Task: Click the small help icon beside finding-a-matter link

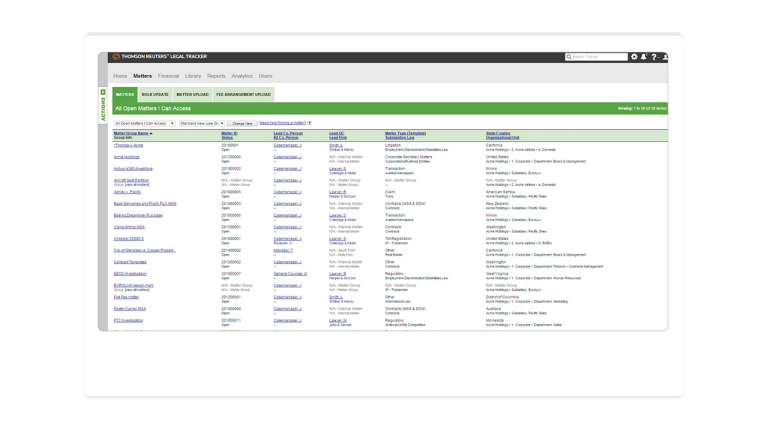Action: (x=309, y=123)
